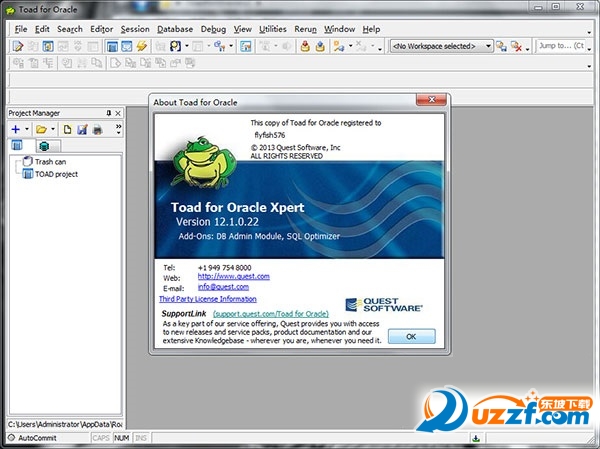Open the Window menu
This screenshot has width=600, height=449.
click(x=339, y=29)
